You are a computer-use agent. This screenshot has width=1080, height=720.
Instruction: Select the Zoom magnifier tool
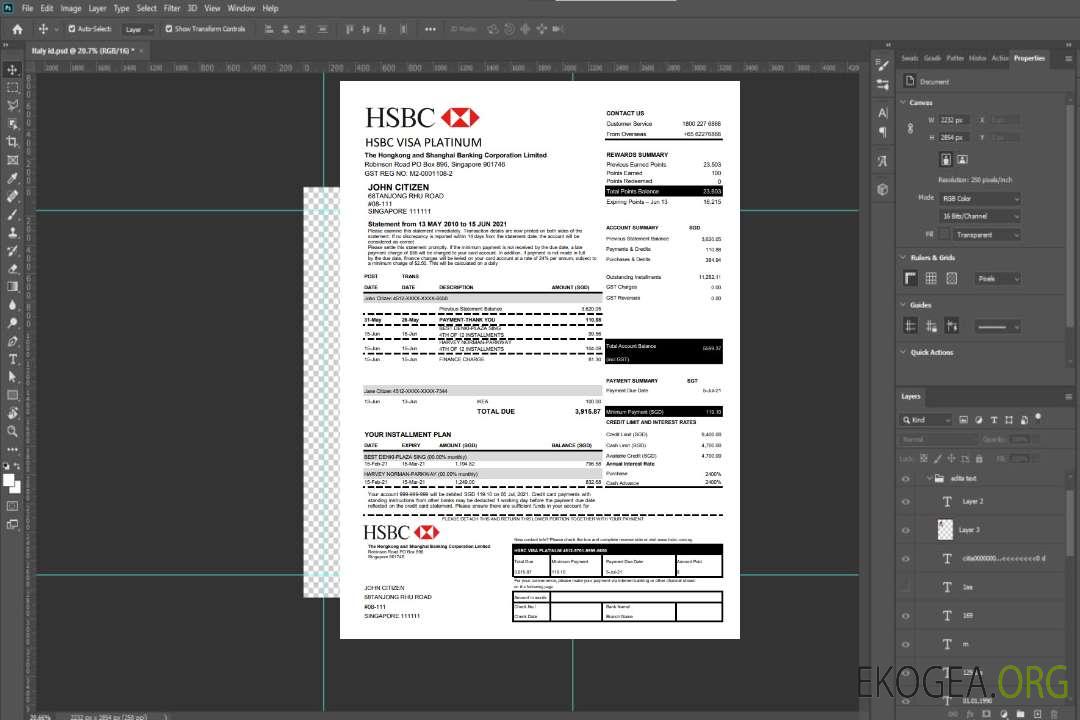pyautogui.click(x=12, y=431)
